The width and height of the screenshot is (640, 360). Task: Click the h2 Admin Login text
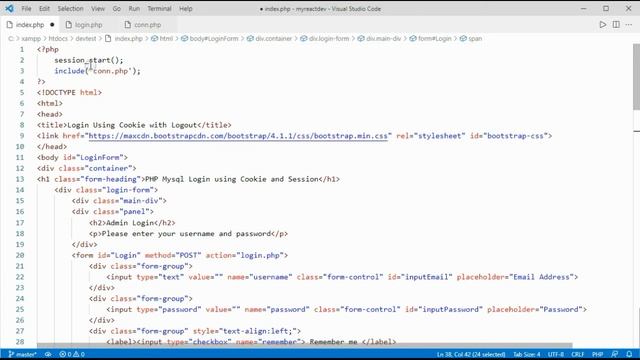coord(130,223)
